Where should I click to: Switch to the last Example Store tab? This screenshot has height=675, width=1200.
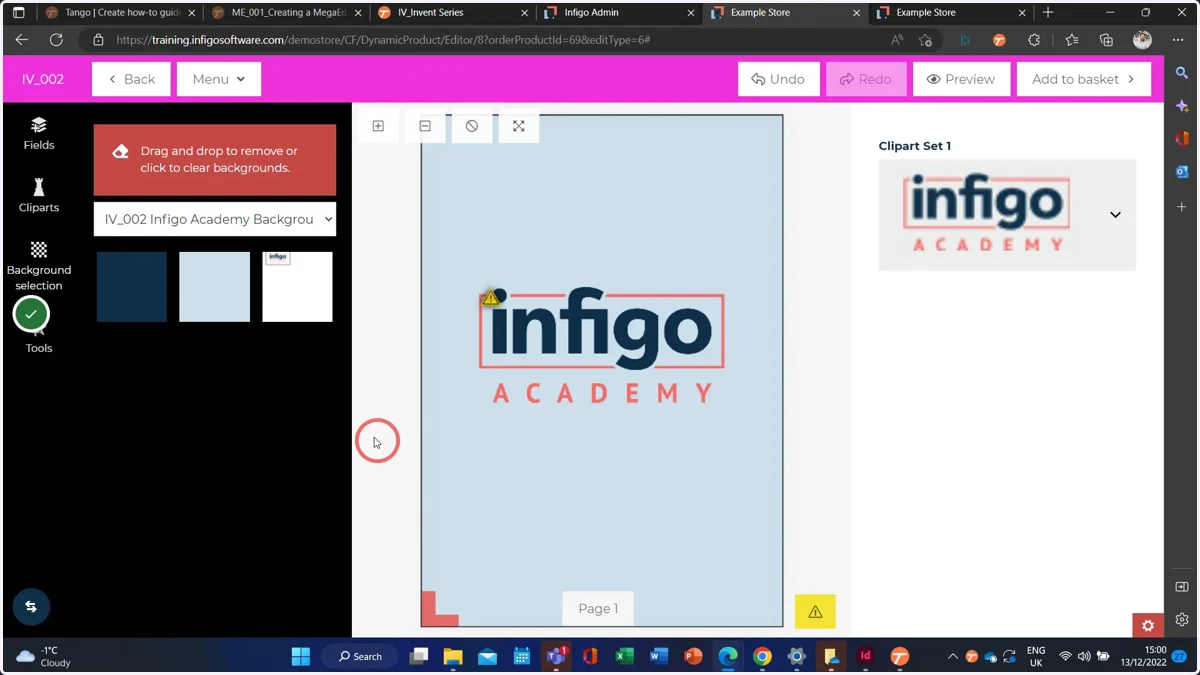click(950, 13)
